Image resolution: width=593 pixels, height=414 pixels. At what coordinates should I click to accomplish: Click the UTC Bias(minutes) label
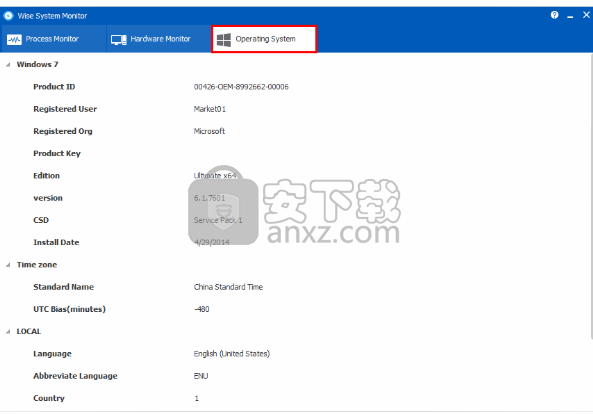pos(69,309)
